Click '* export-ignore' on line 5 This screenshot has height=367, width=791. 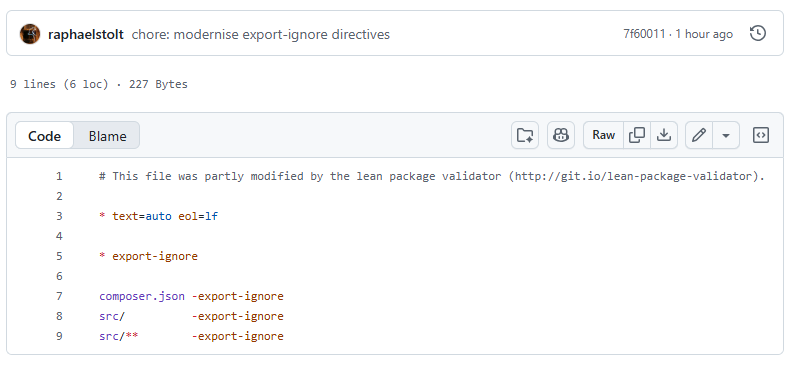click(148, 256)
